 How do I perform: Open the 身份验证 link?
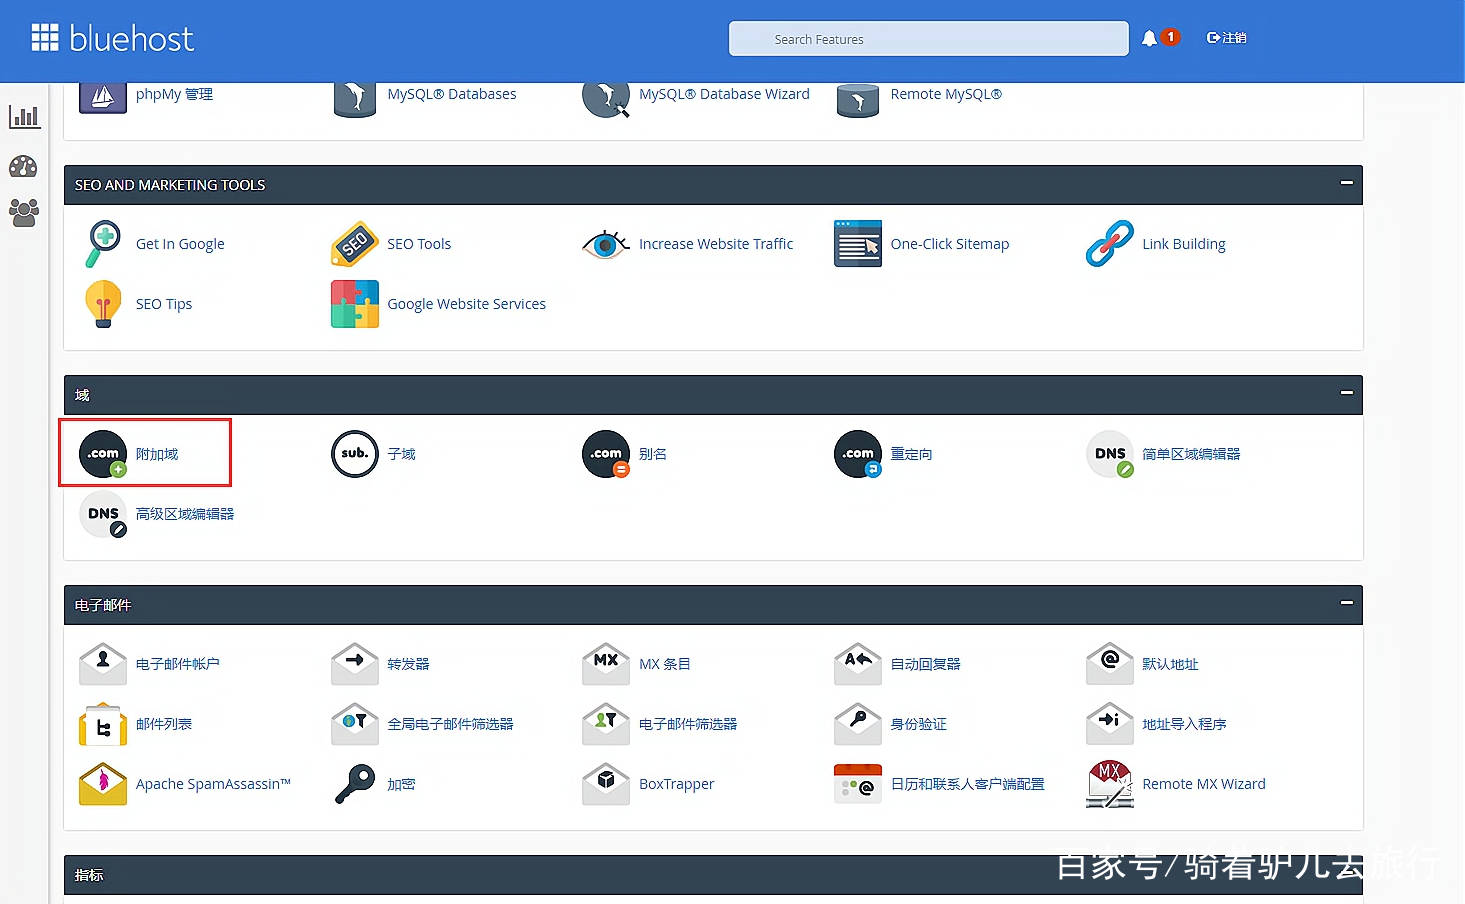click(x=918, y=724)
